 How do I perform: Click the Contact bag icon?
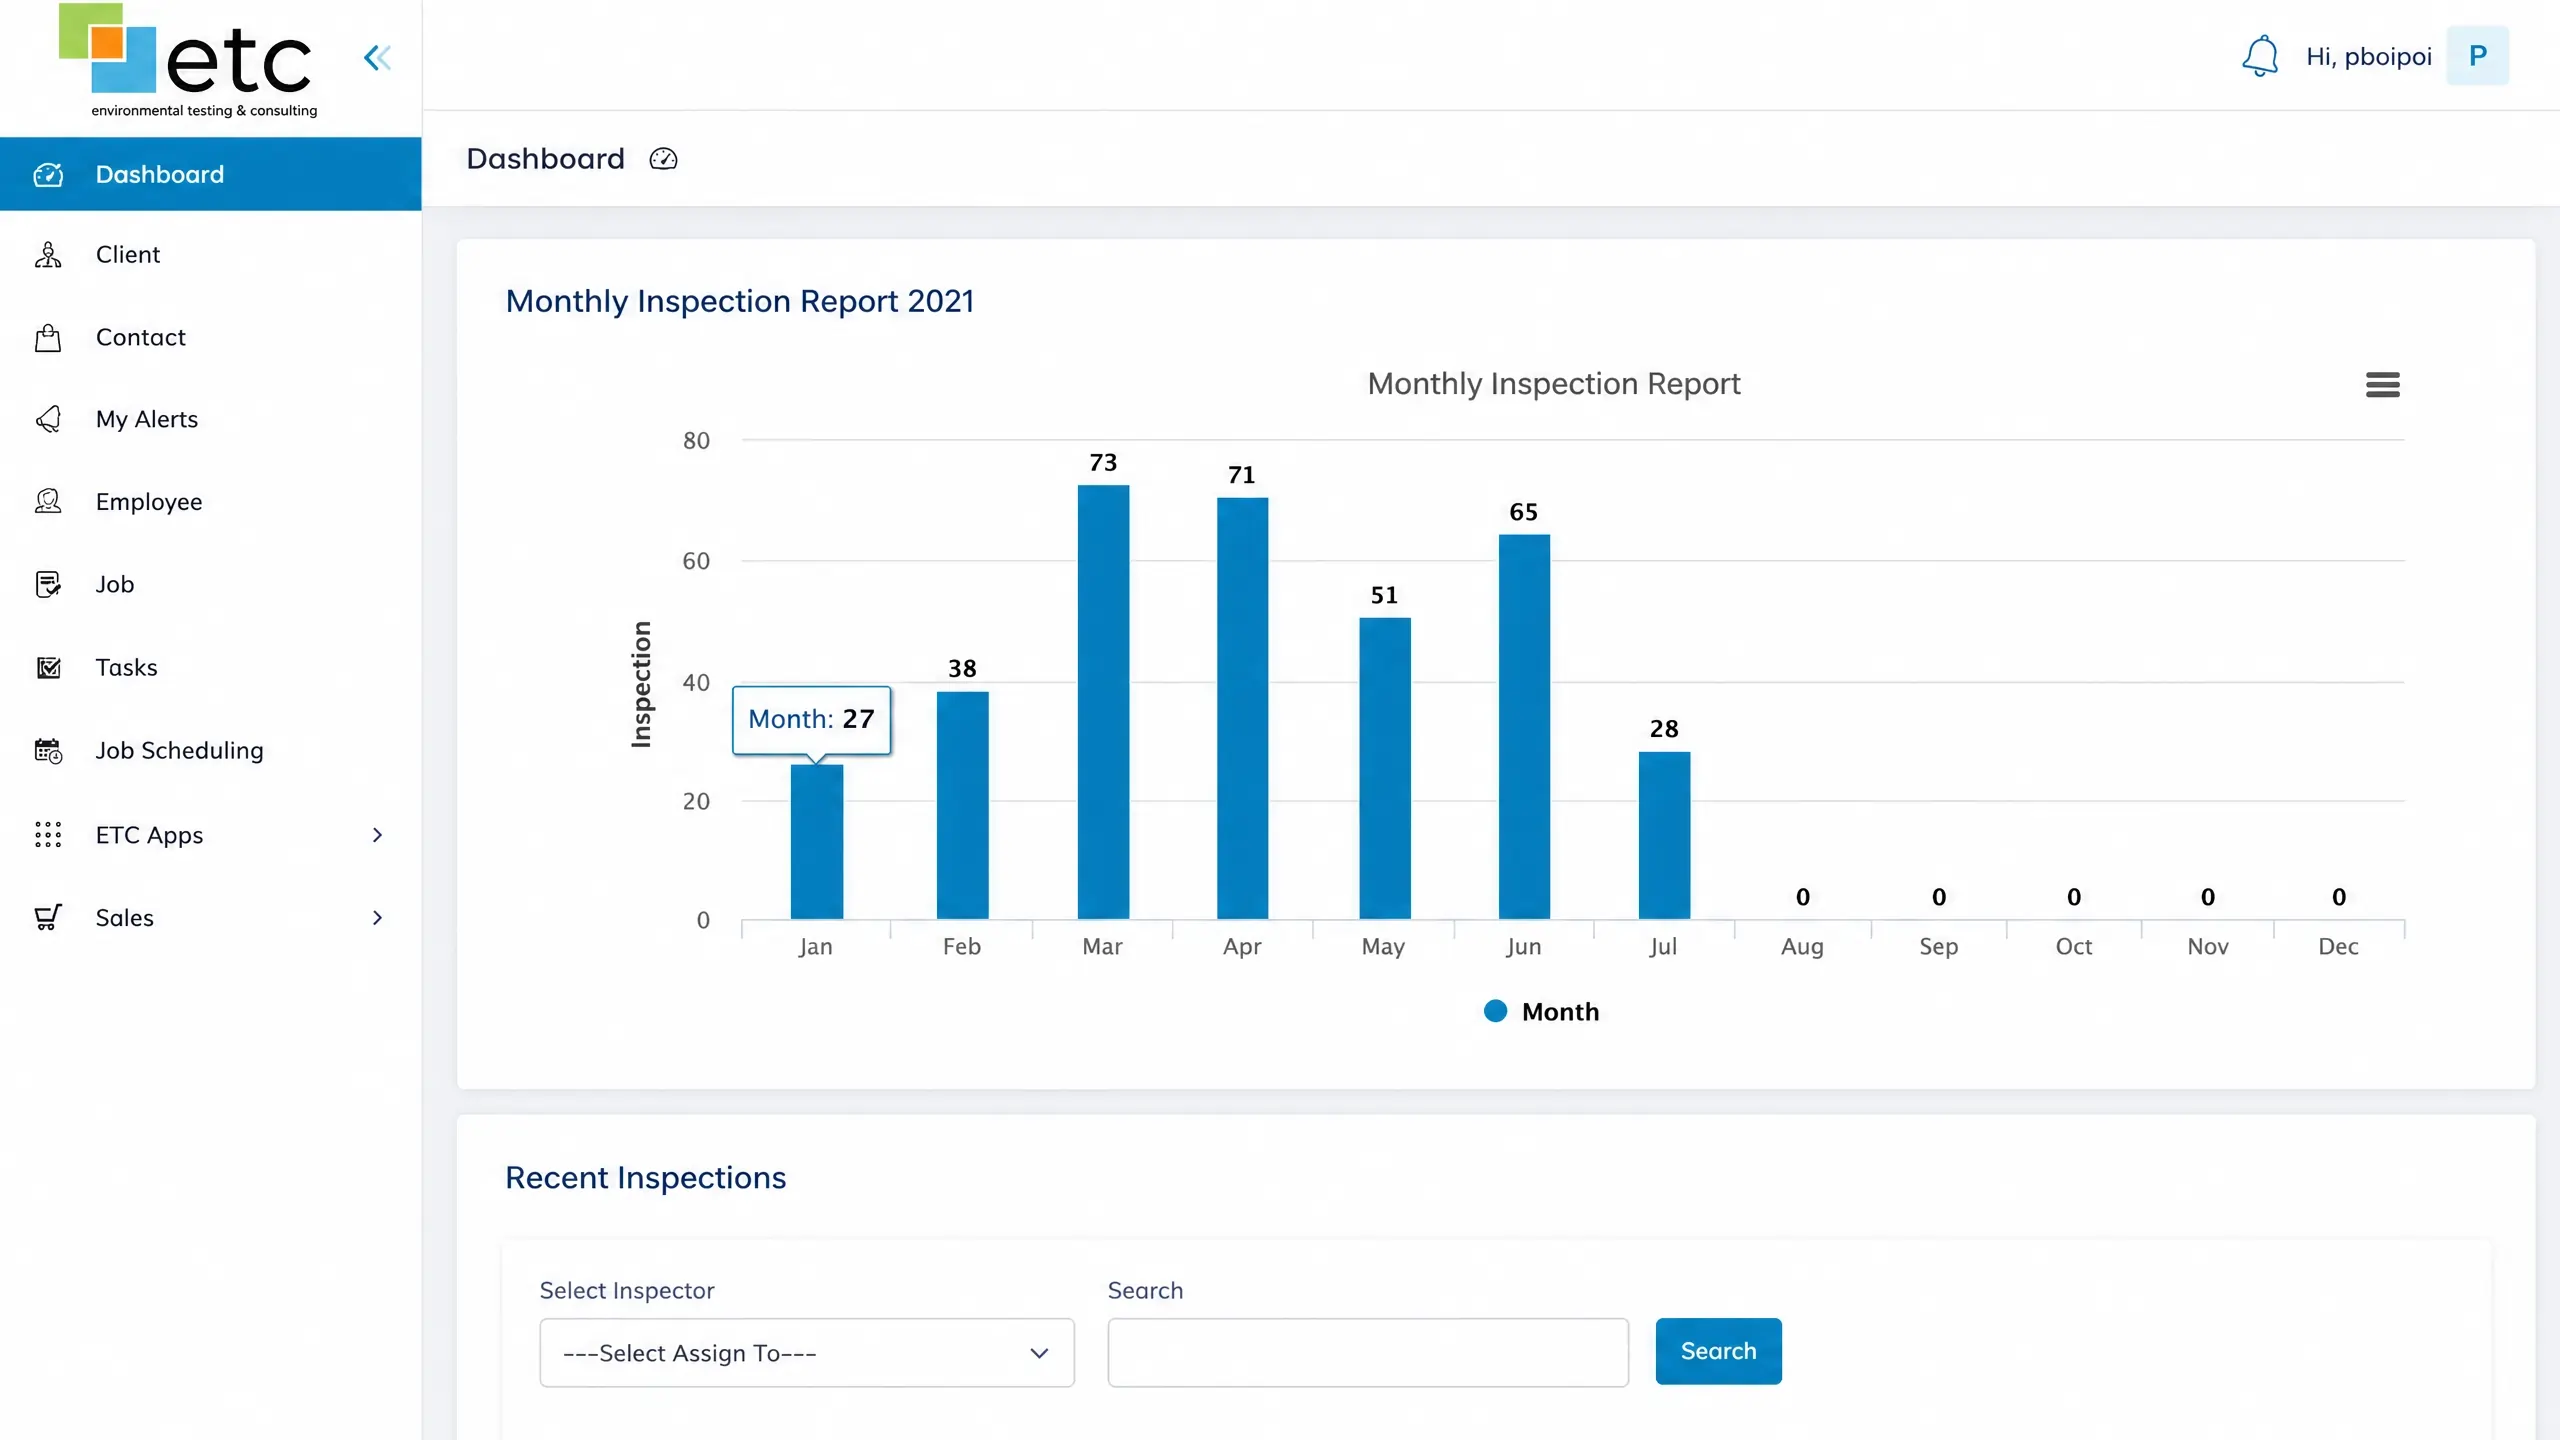tap(48, 338)
